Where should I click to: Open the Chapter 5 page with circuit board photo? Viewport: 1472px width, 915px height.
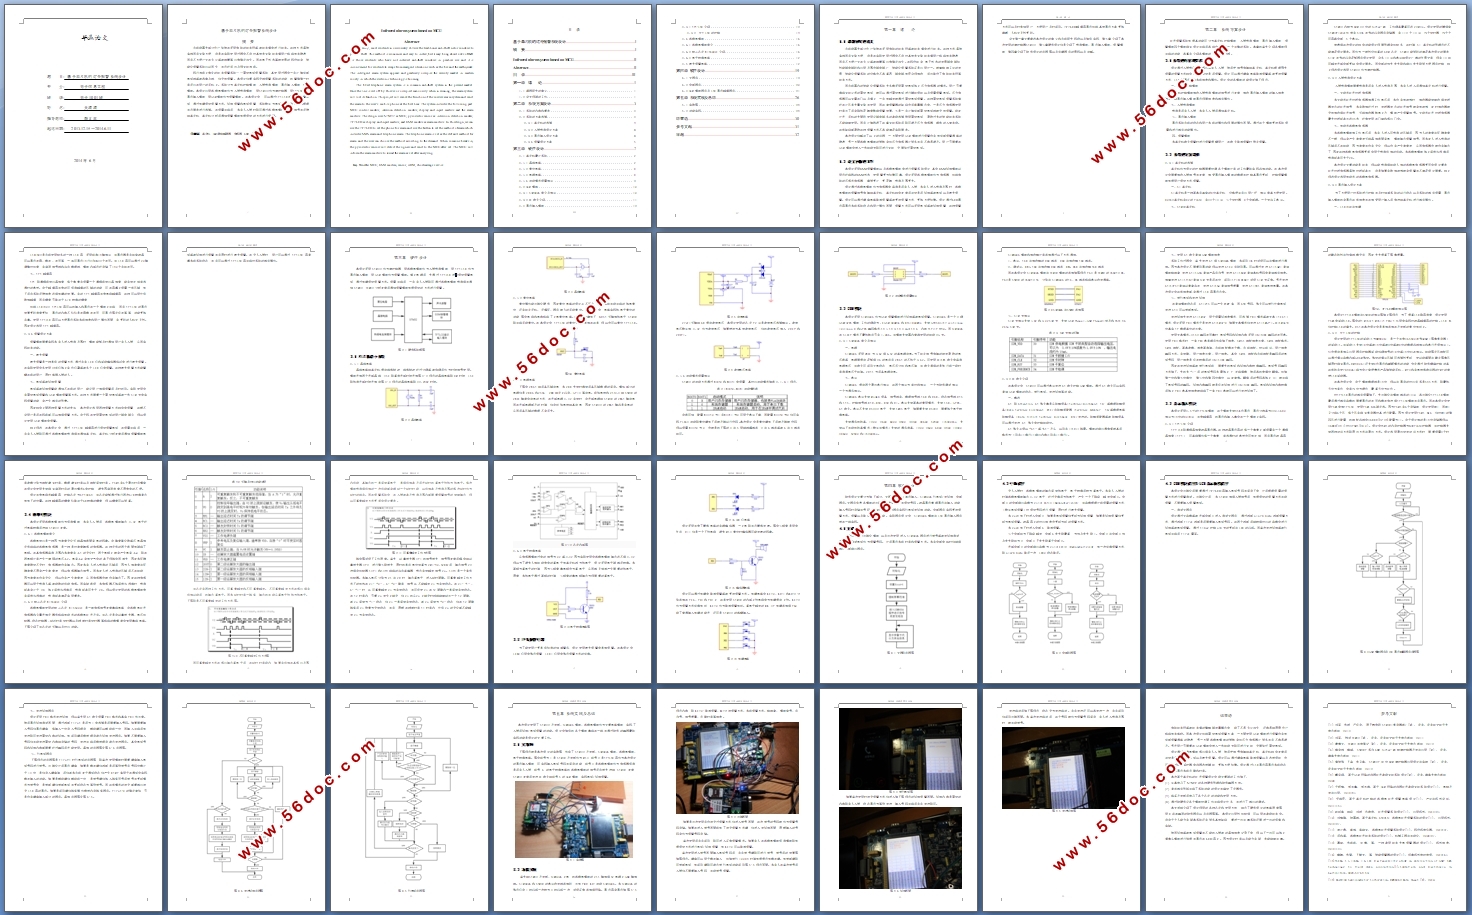pyautogui.click(x=572, y=800)
